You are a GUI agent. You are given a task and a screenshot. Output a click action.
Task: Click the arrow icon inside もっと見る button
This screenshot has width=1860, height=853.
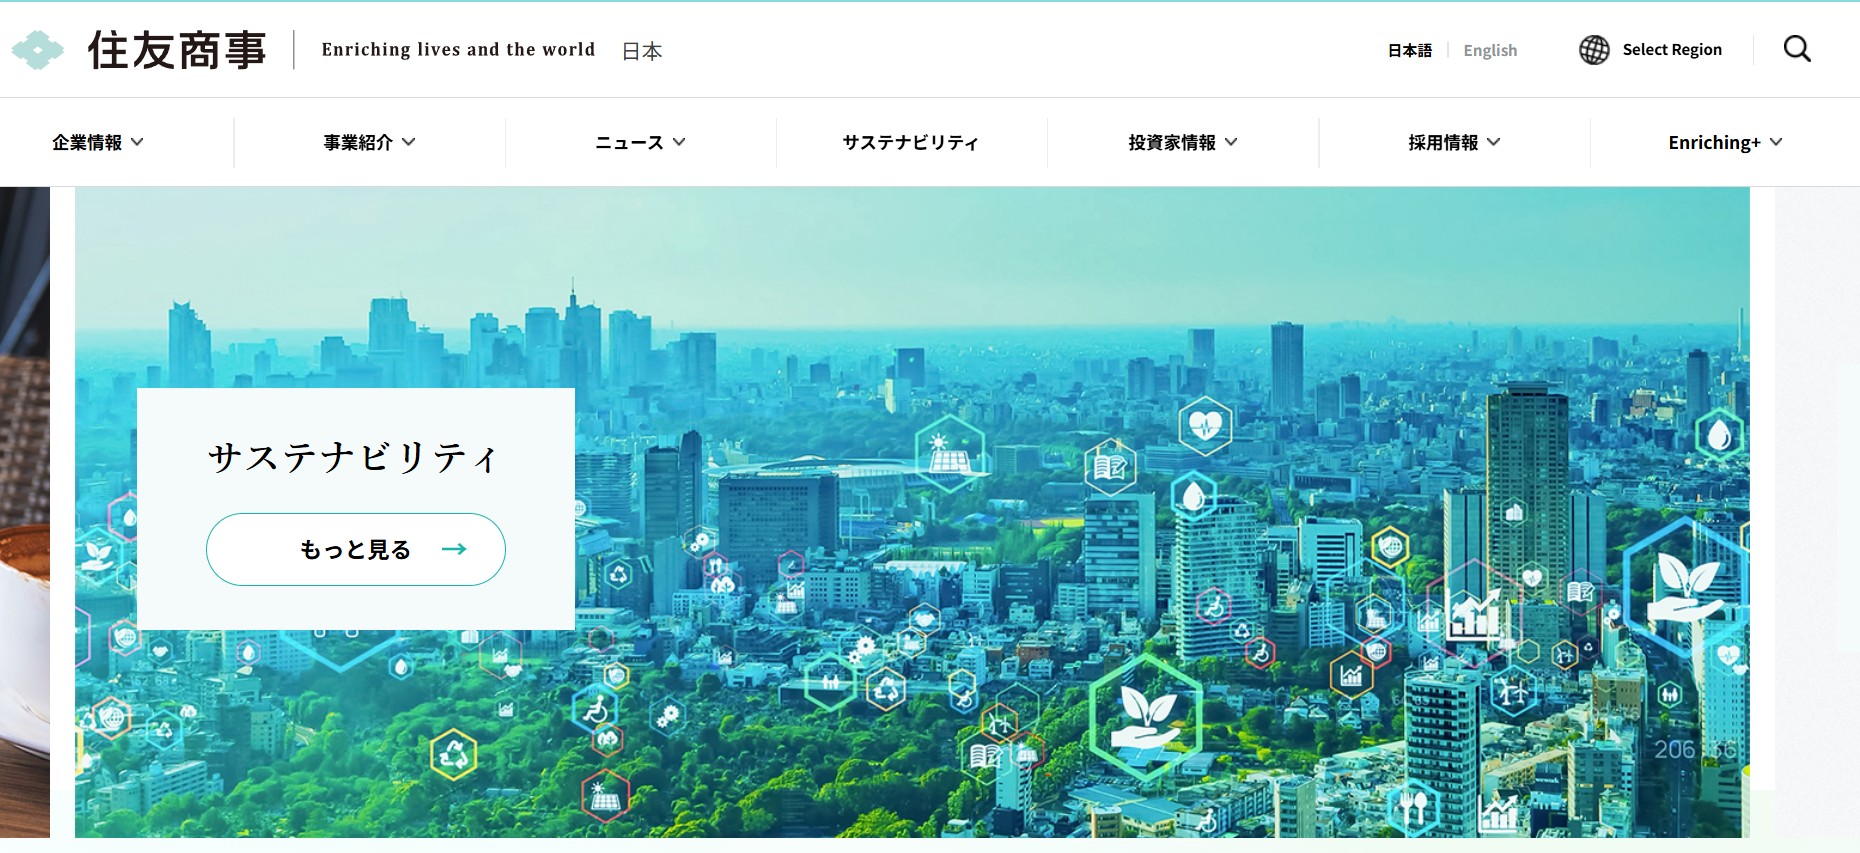coord(454,549)
